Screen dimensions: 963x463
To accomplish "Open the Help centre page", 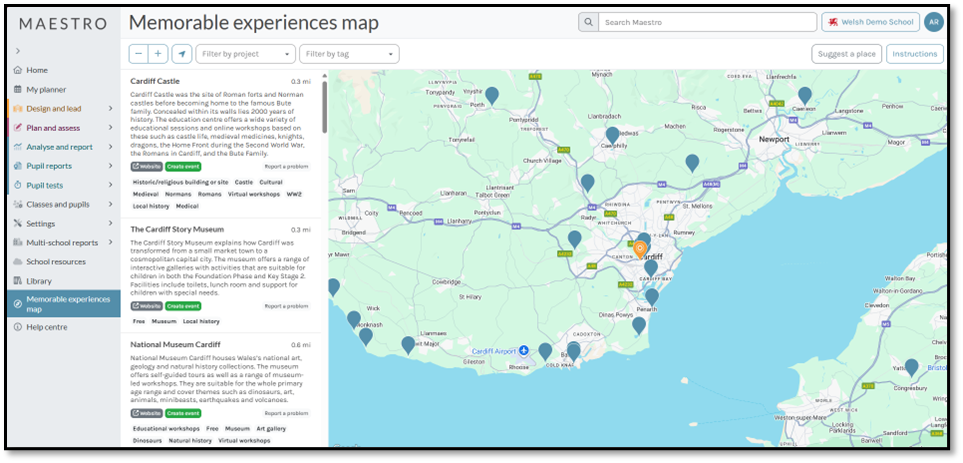I will [x=46, y=327].
